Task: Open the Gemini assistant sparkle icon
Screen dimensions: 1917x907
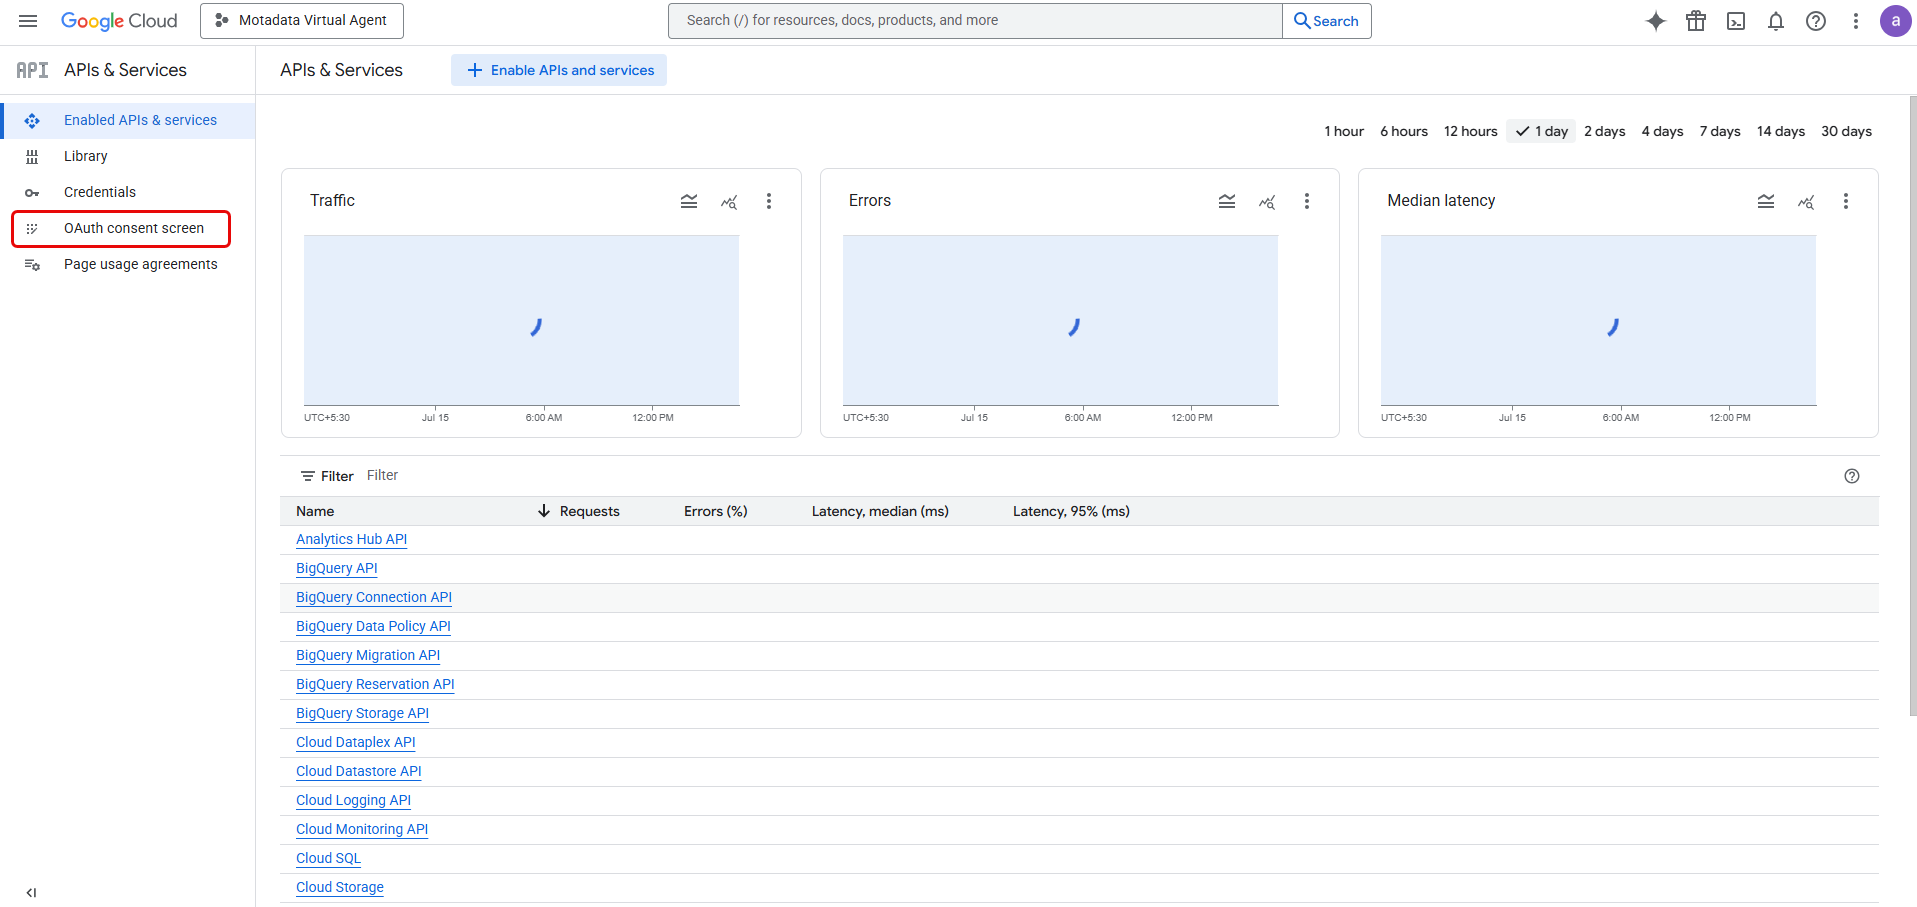Action: 1655,20
